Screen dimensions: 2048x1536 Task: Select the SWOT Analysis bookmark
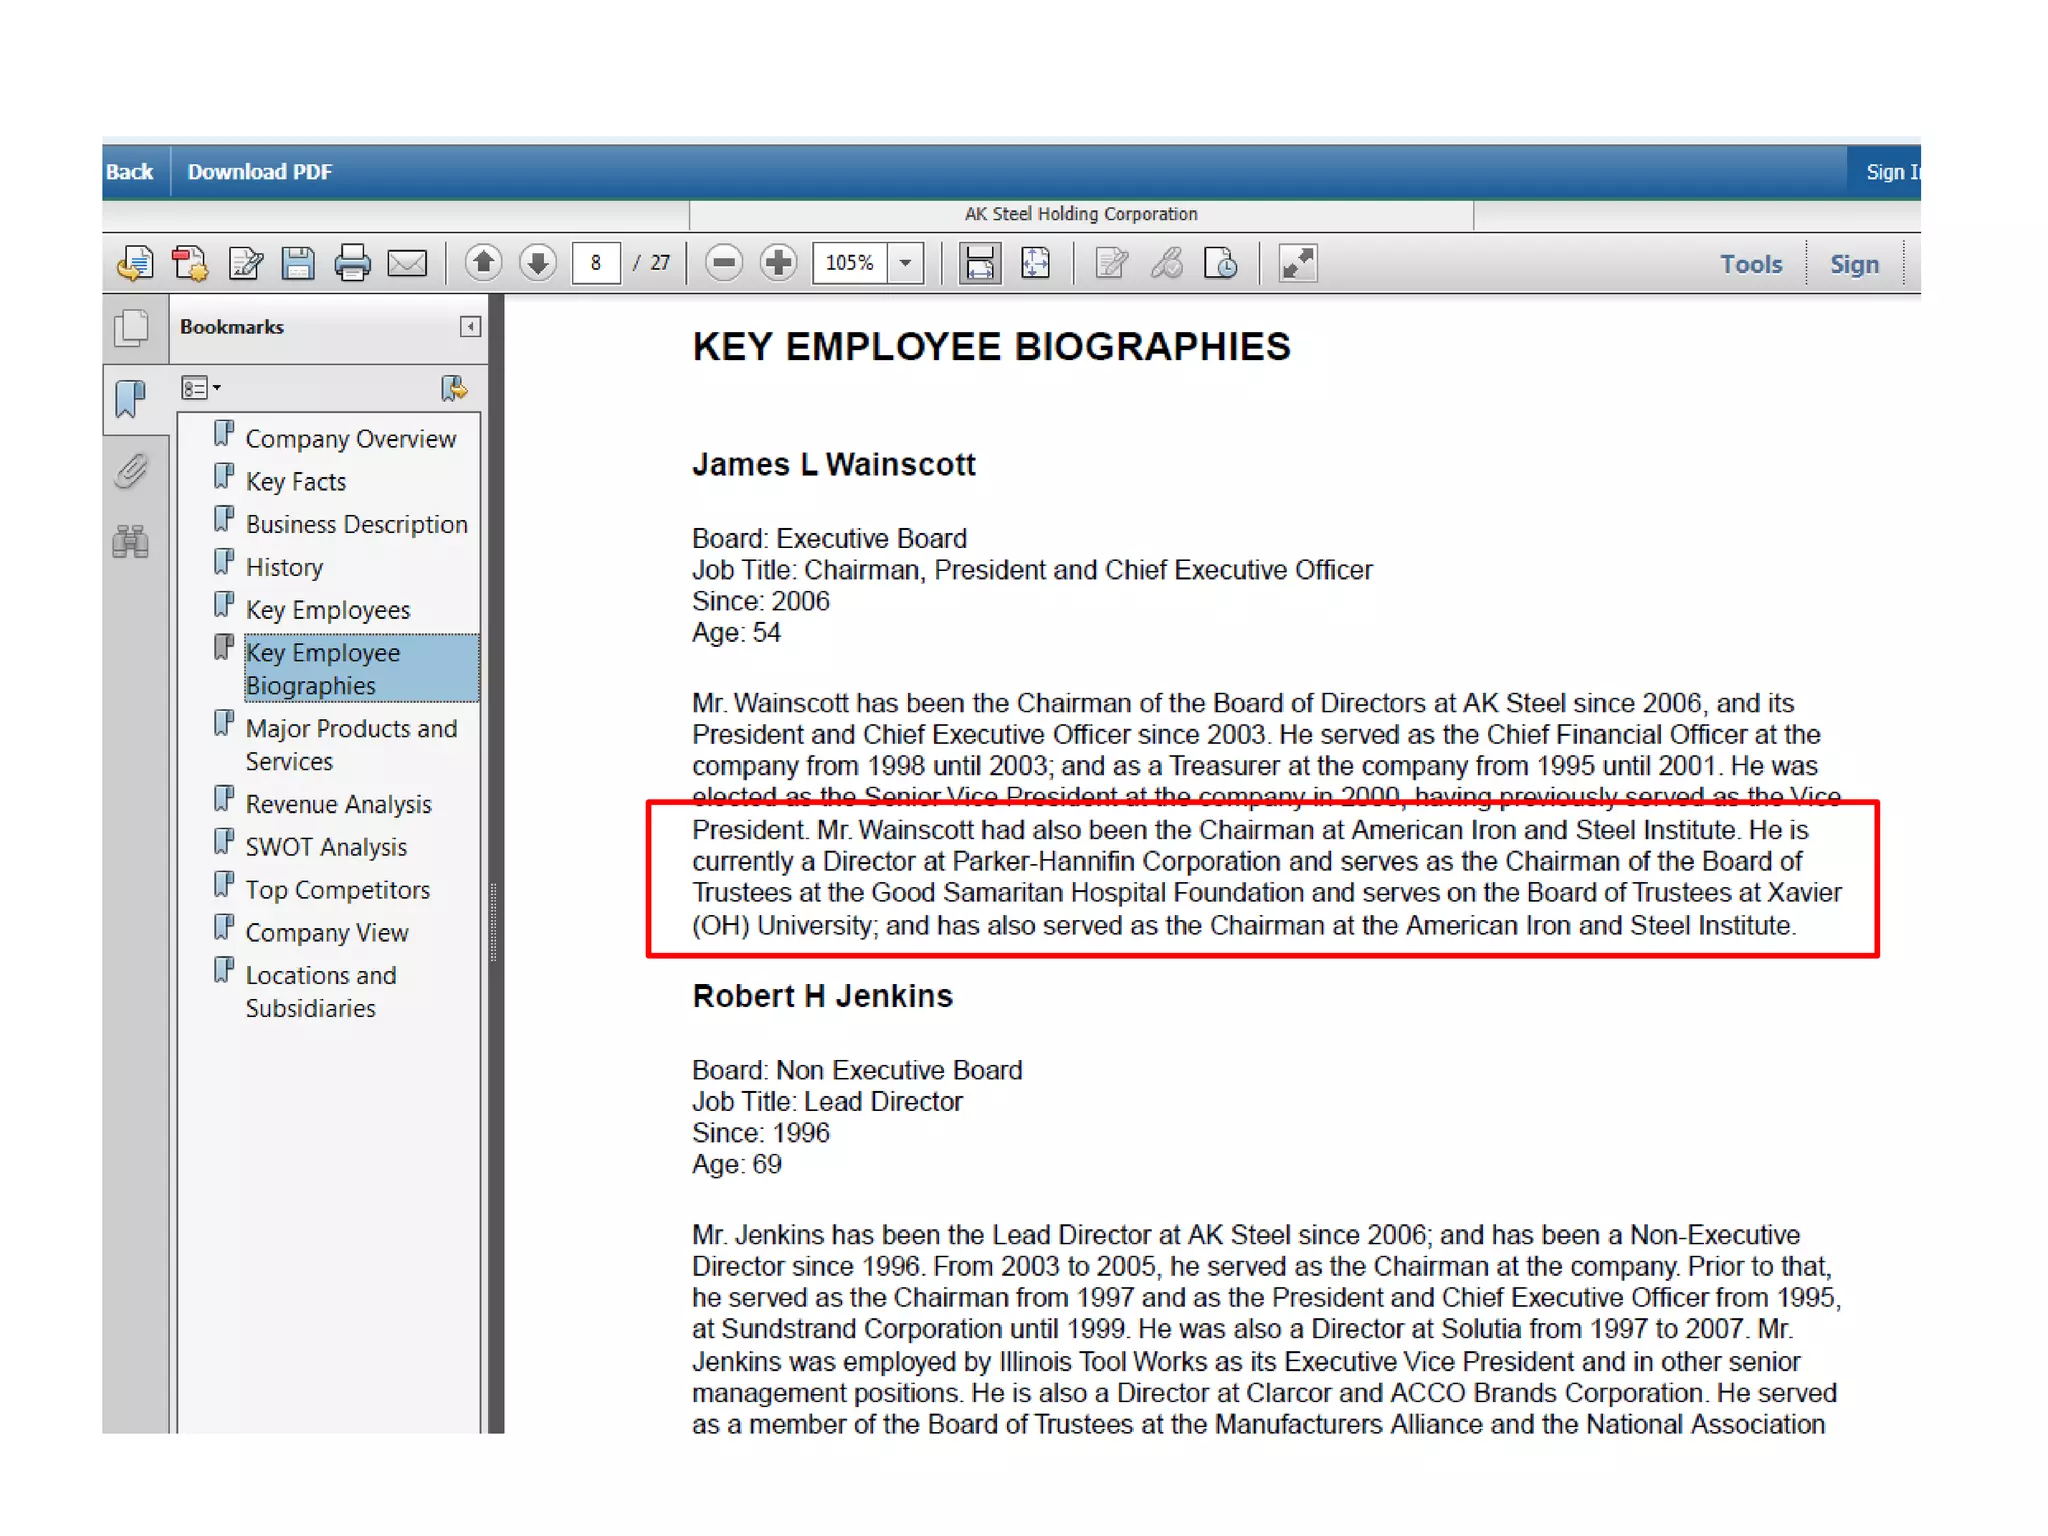(x=326, y=847)
